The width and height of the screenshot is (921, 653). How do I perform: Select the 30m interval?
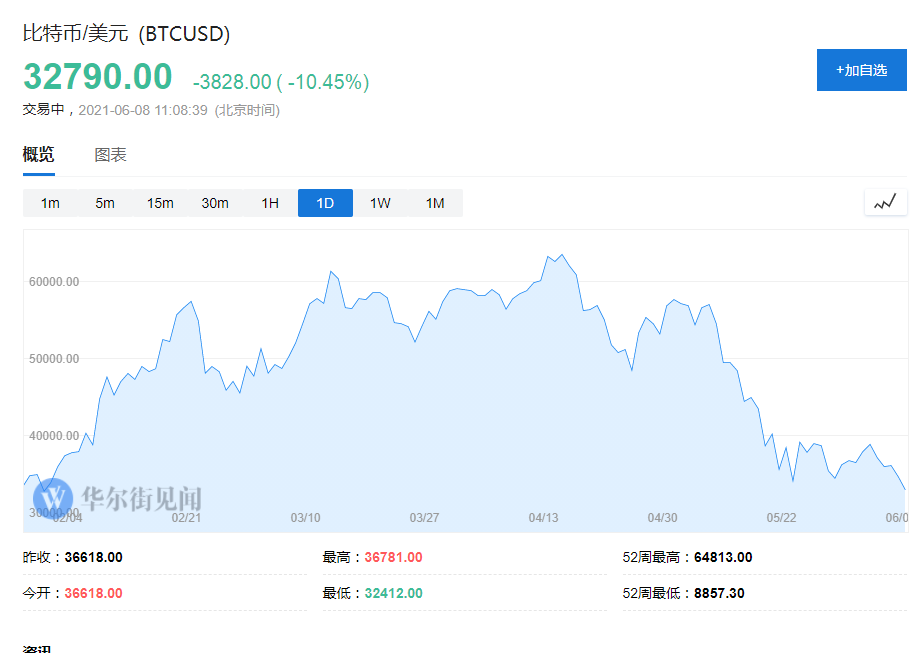[214, 202]
